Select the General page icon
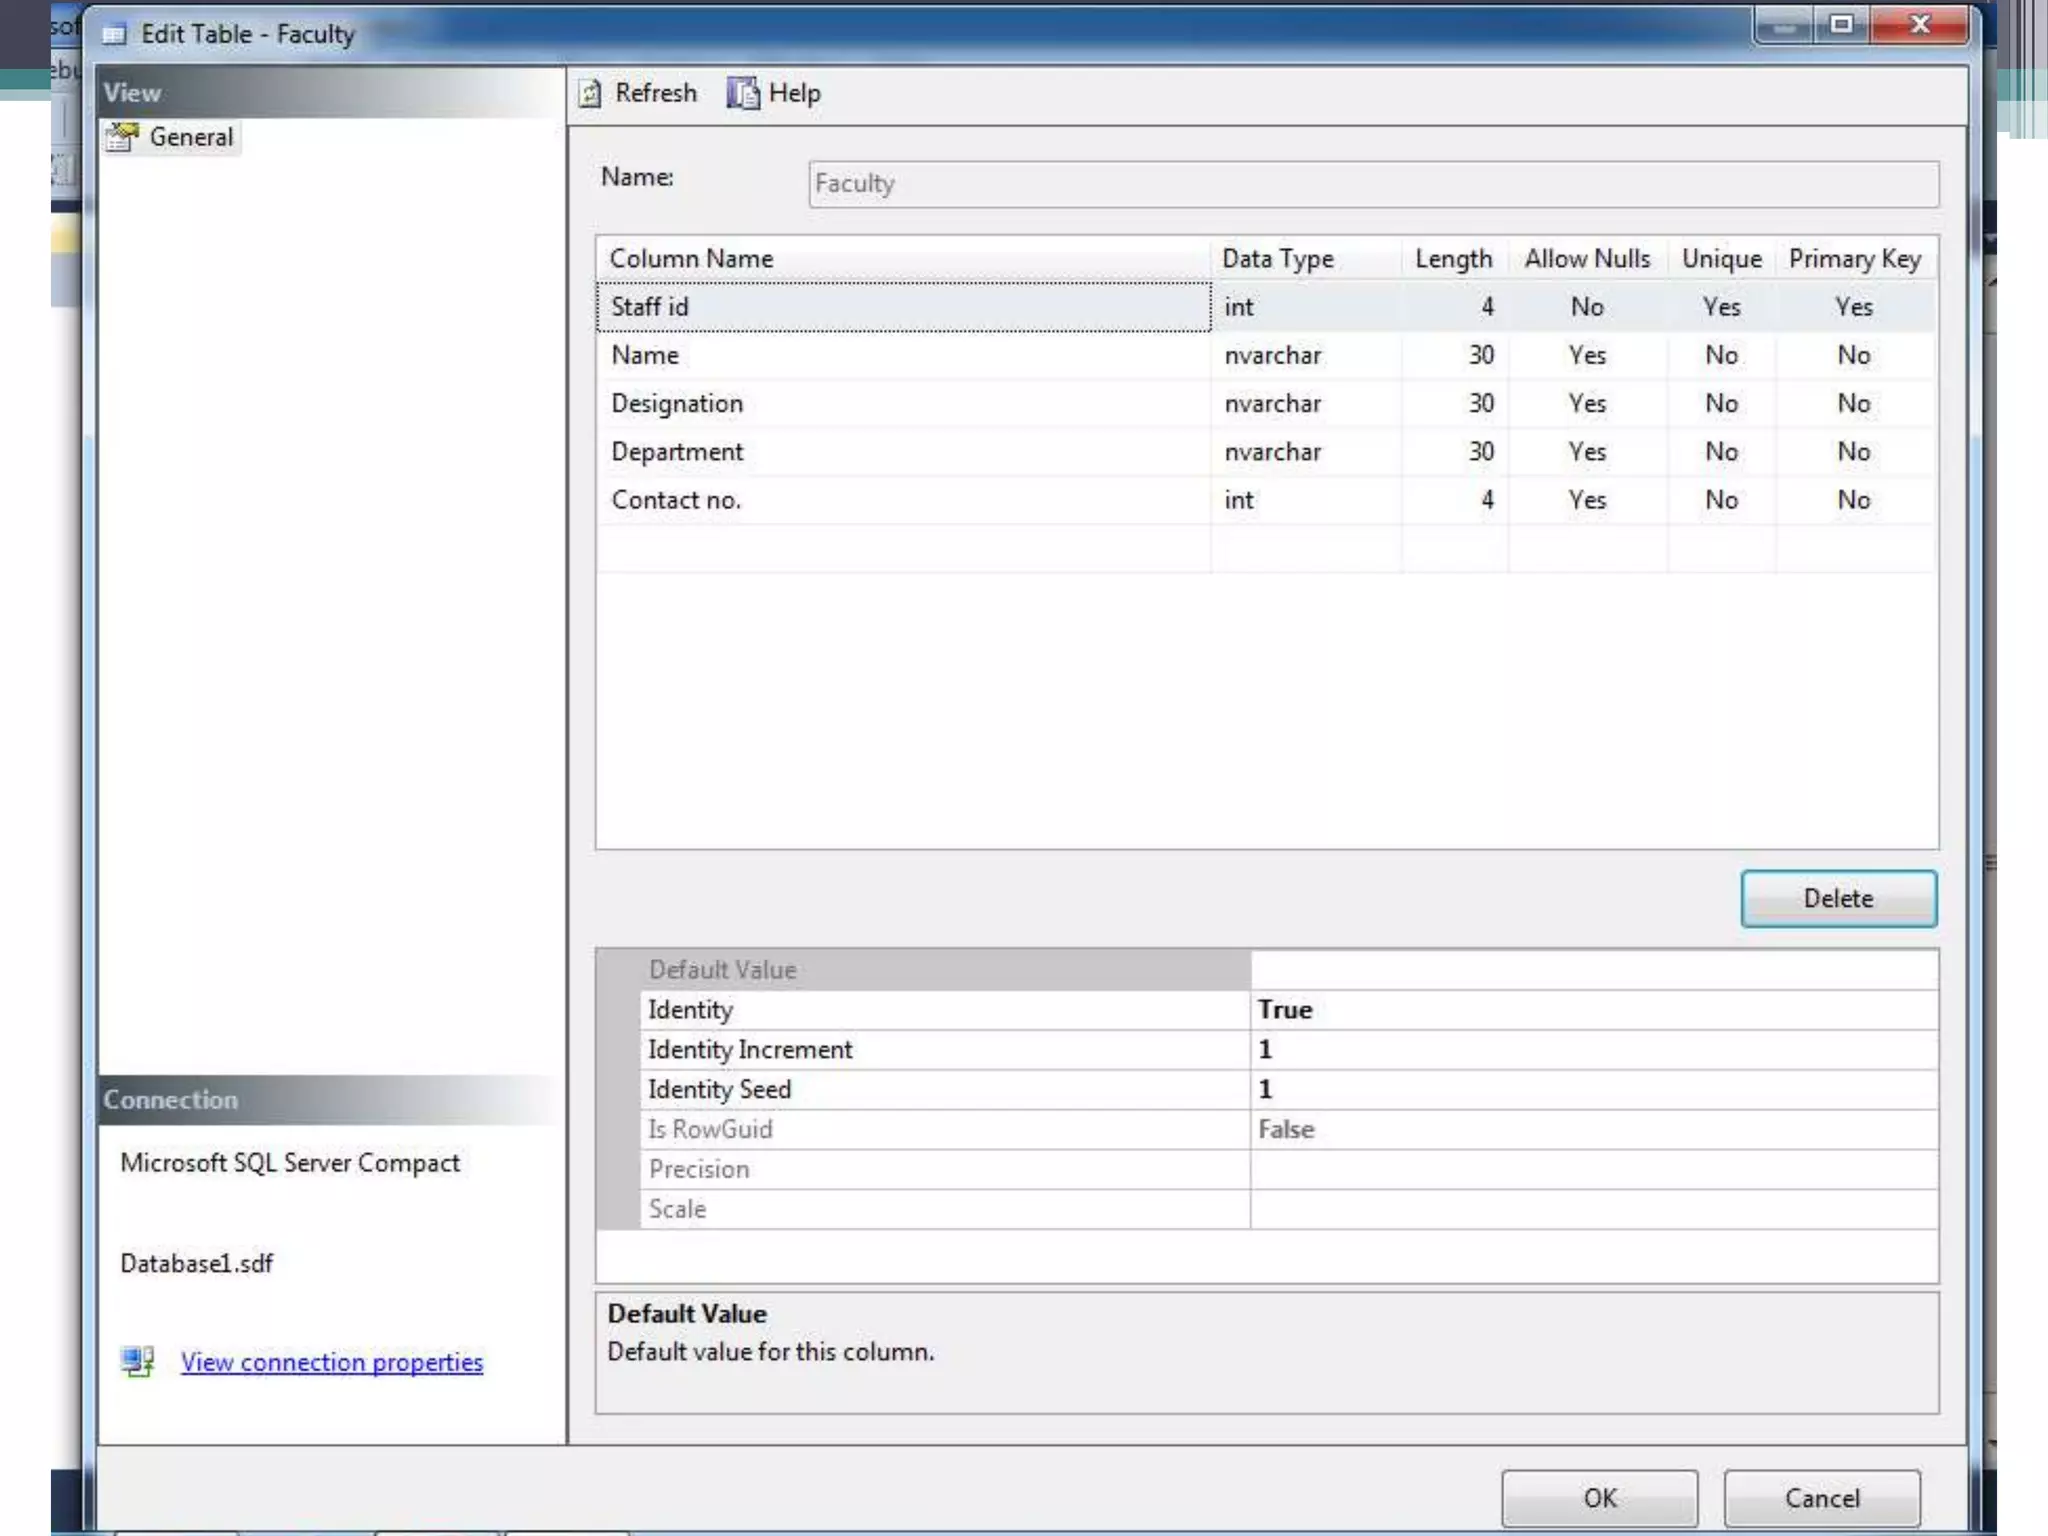This screenshot has width=2048, height=1536. point(123,137)
